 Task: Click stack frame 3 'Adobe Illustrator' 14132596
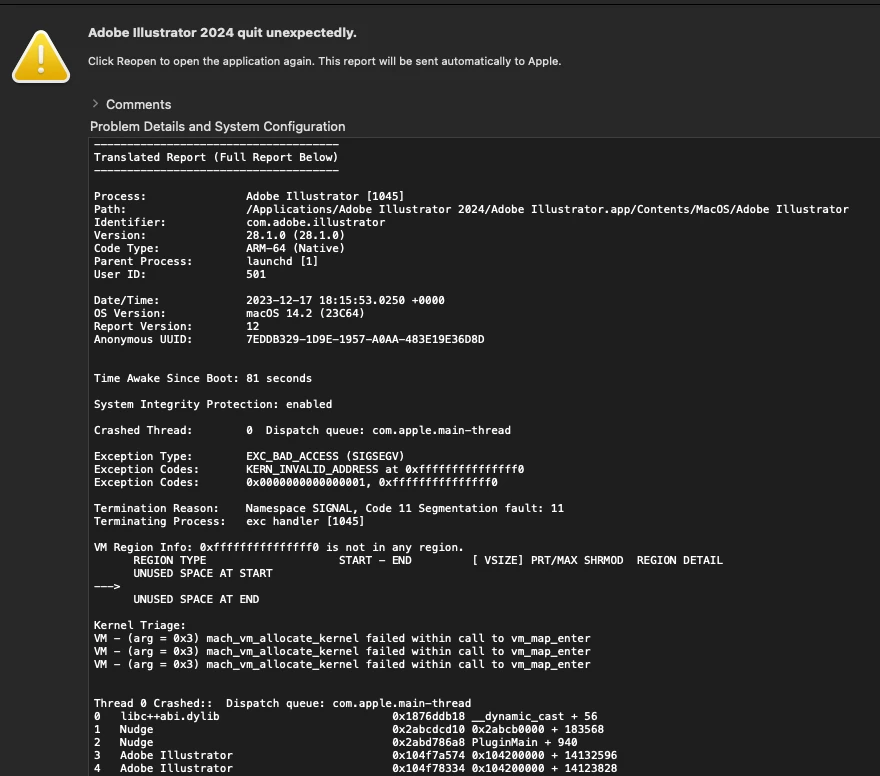[x=355, y=755]
